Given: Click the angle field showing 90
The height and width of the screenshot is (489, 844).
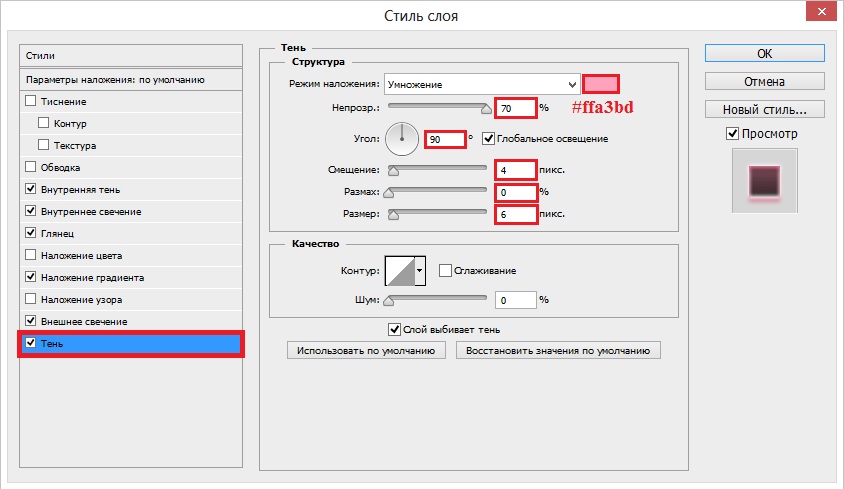Looking at the screenshot, I should pyautogui.click(x=445, y=139).
